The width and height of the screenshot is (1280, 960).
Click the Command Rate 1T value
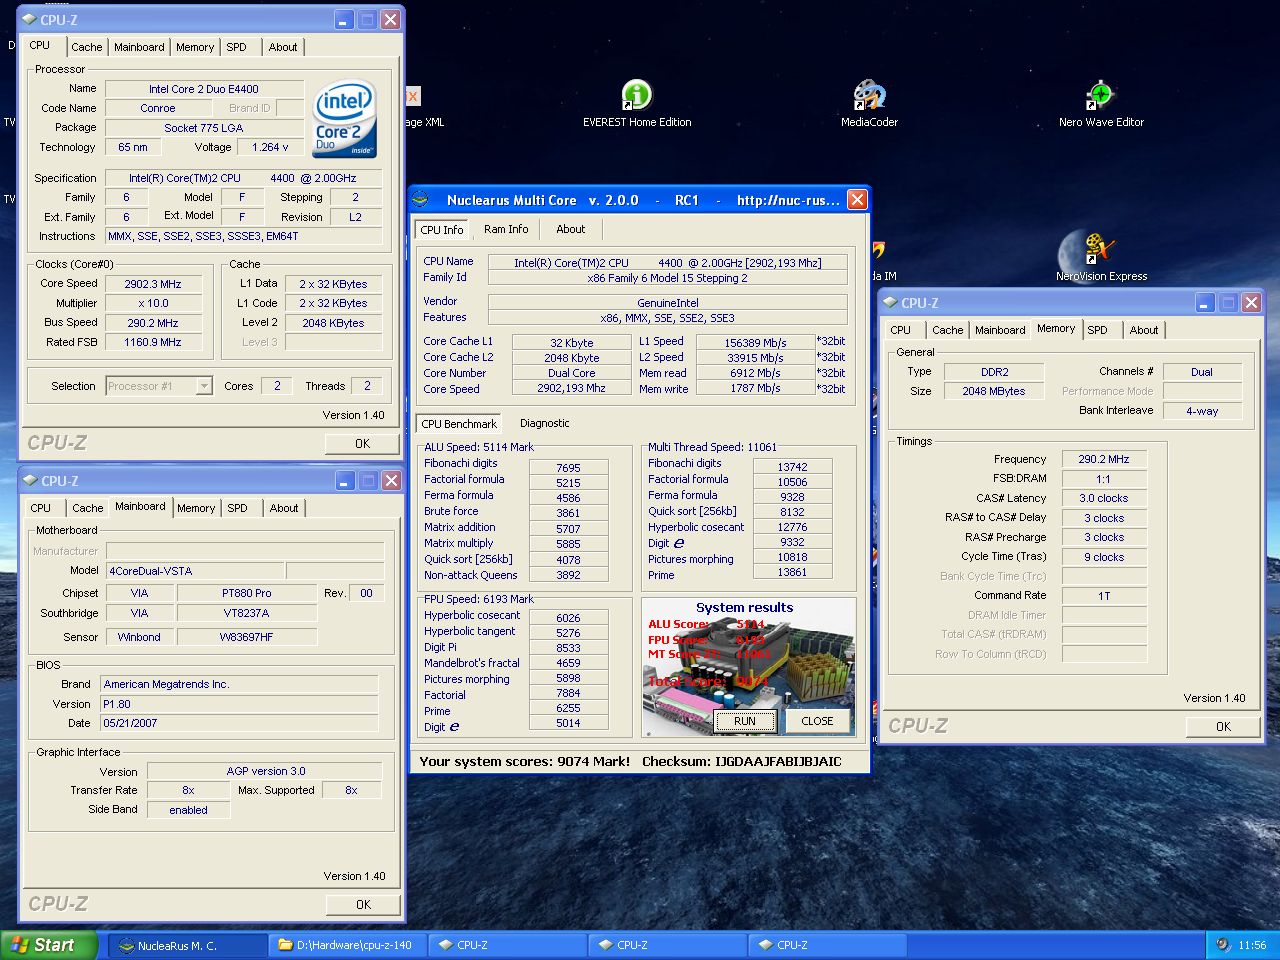[x=1104, y=596]
